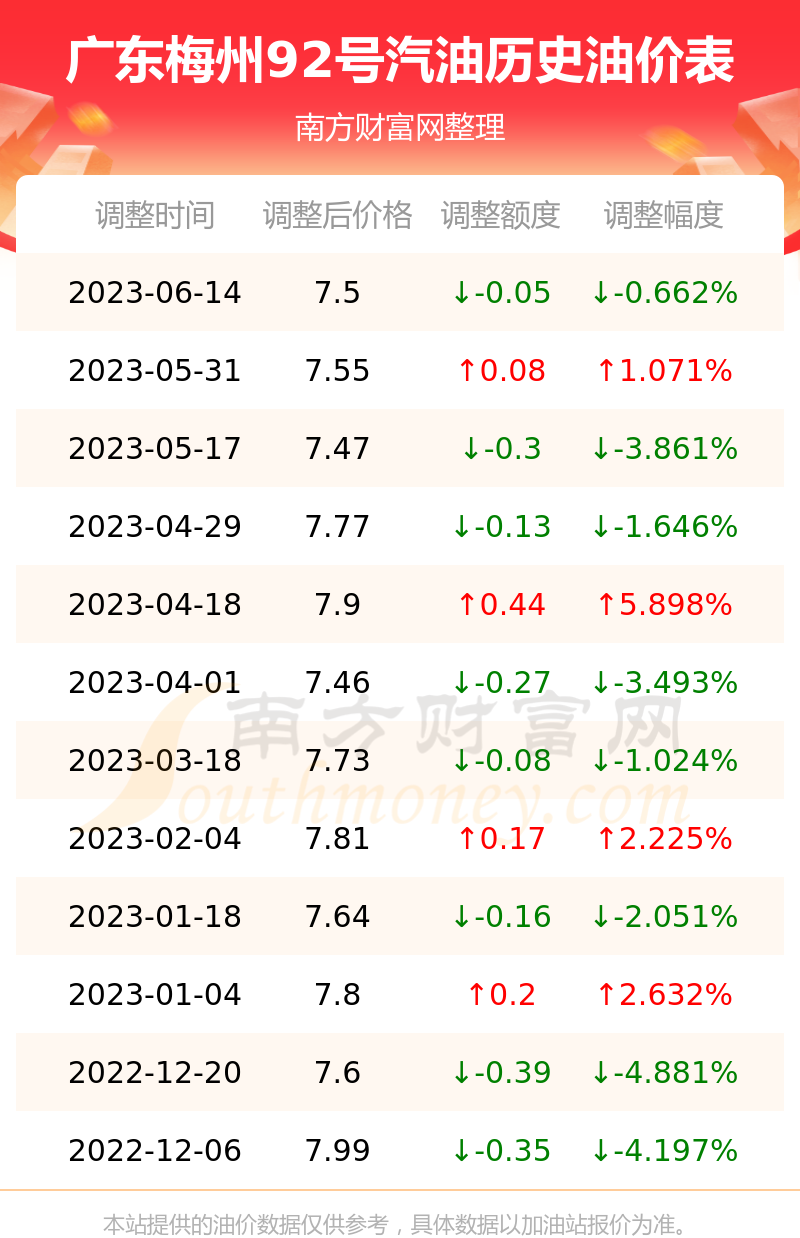Click the 2023-06-14 date cell
This screenshot has width=800, height=1238.
pos(155,293)
